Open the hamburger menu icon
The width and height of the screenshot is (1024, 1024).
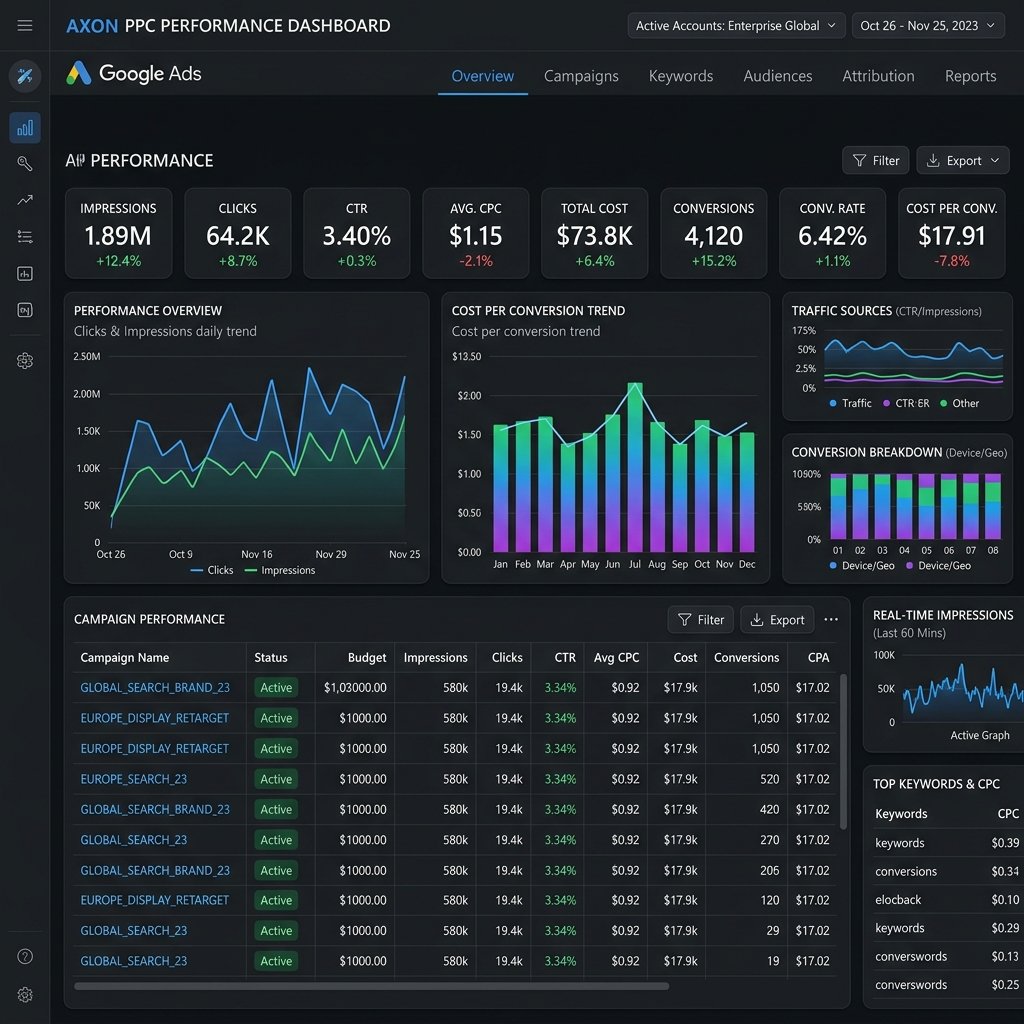(25, 25)
